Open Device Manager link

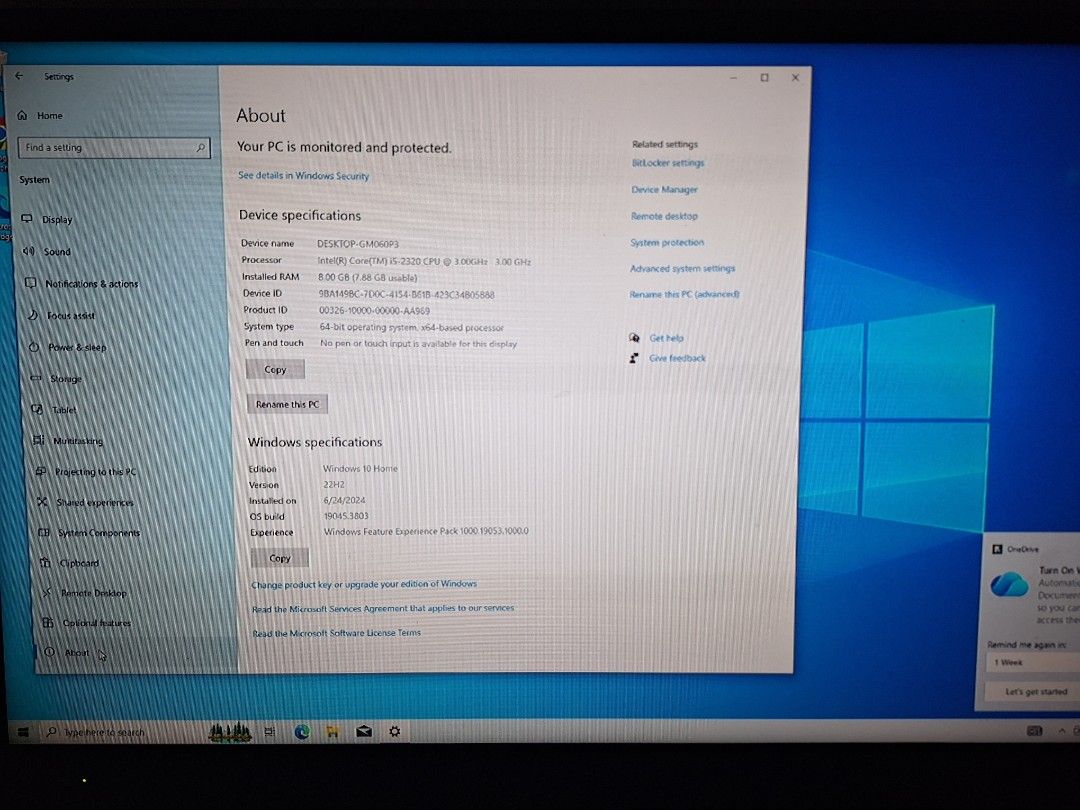pyautogui.click(x=665, y=189)
